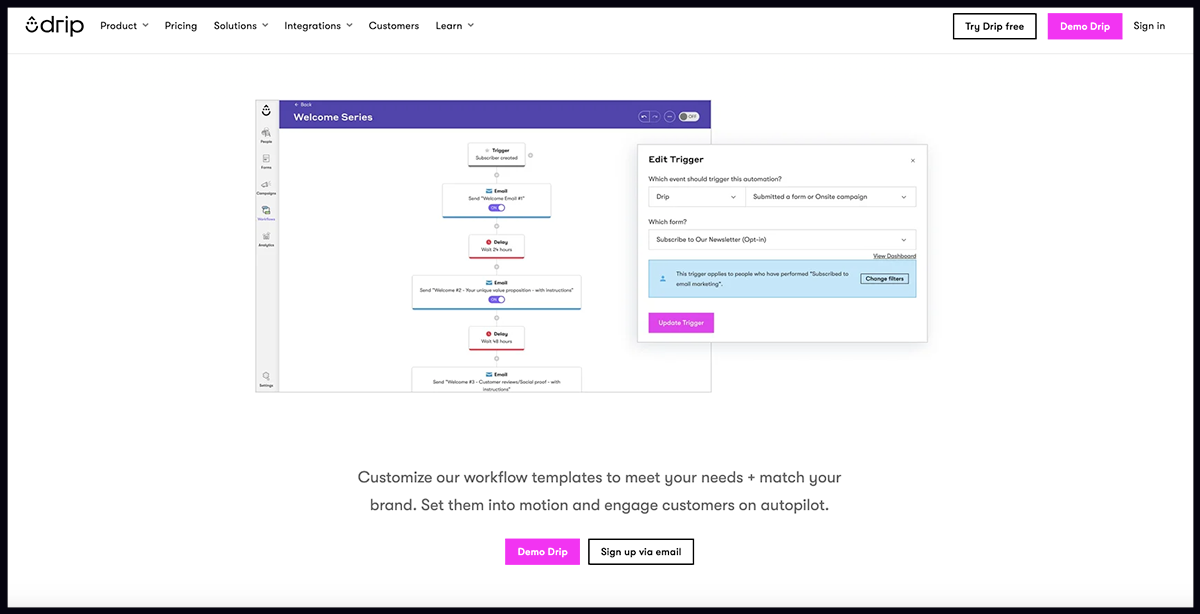Toggle the Welcome #2 email ON switch
1200x614 pixels.
tap(496, 299)
